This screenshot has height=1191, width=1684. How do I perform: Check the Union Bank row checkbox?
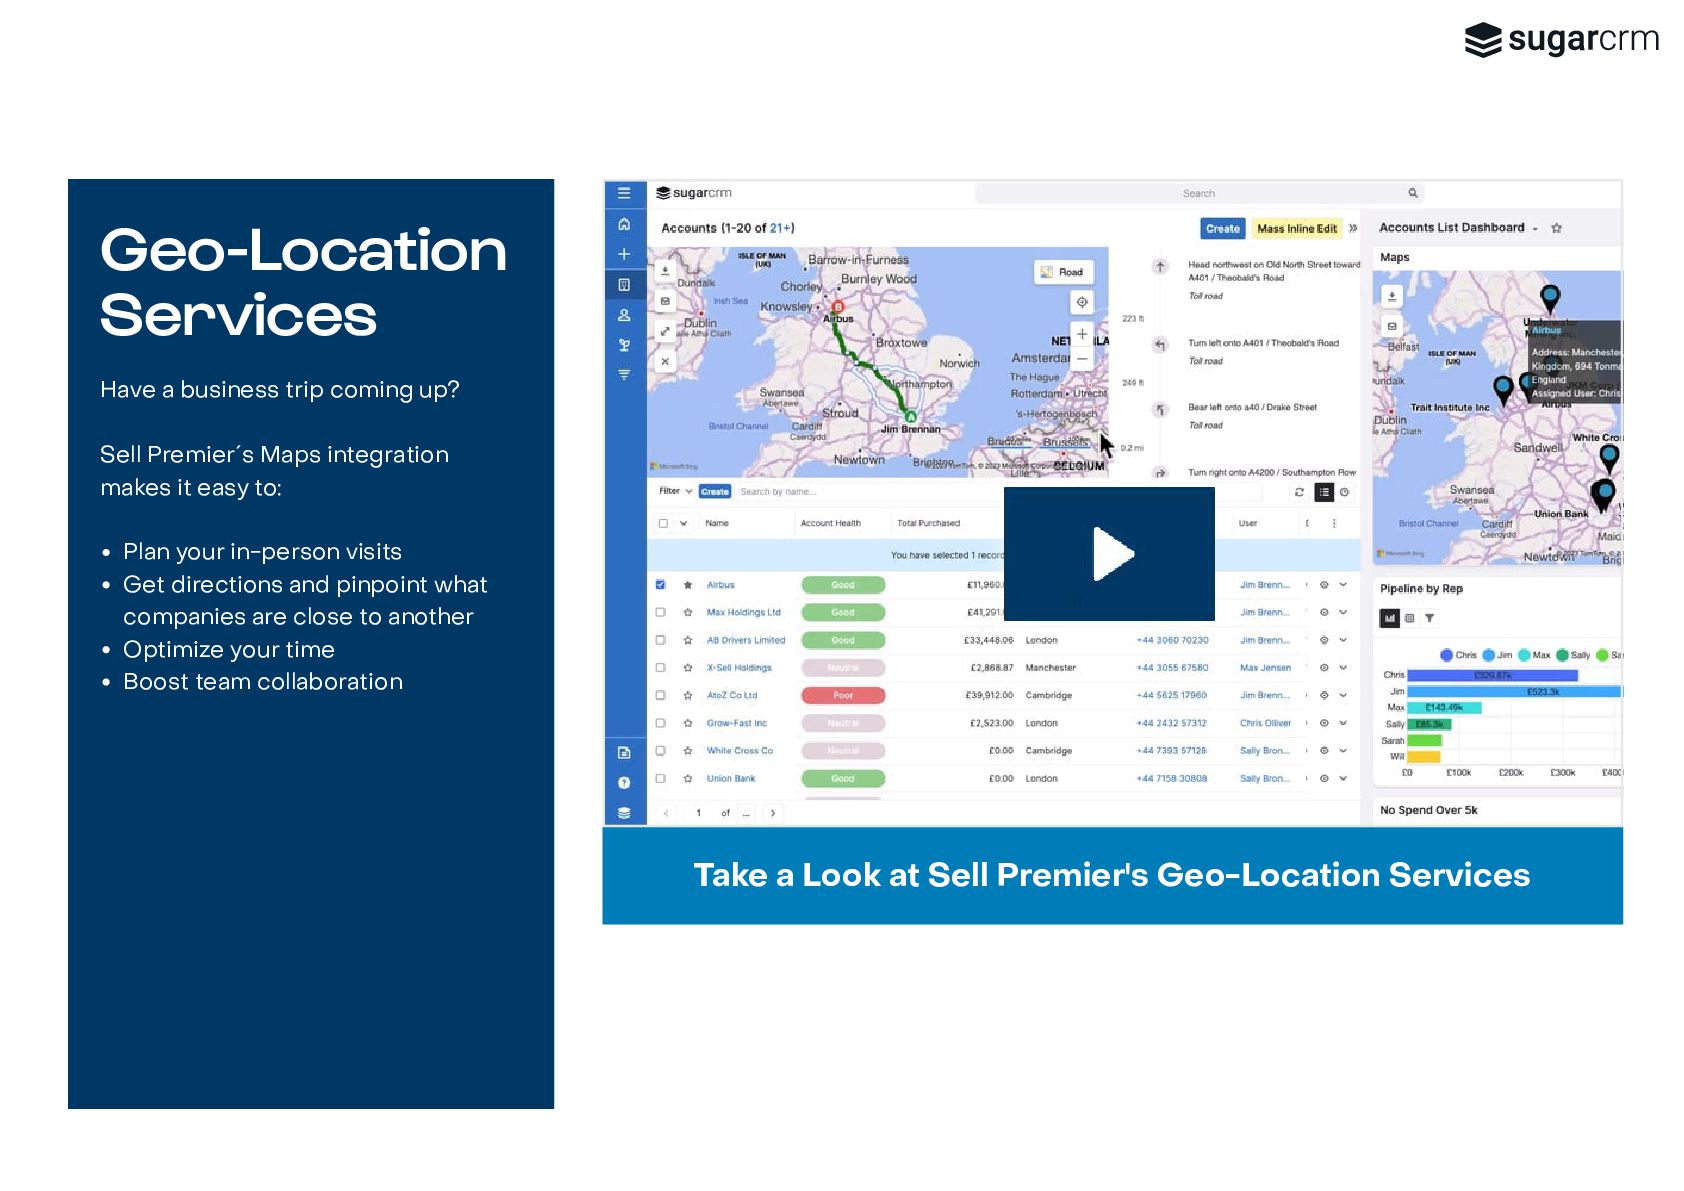[x=660, y=778]
